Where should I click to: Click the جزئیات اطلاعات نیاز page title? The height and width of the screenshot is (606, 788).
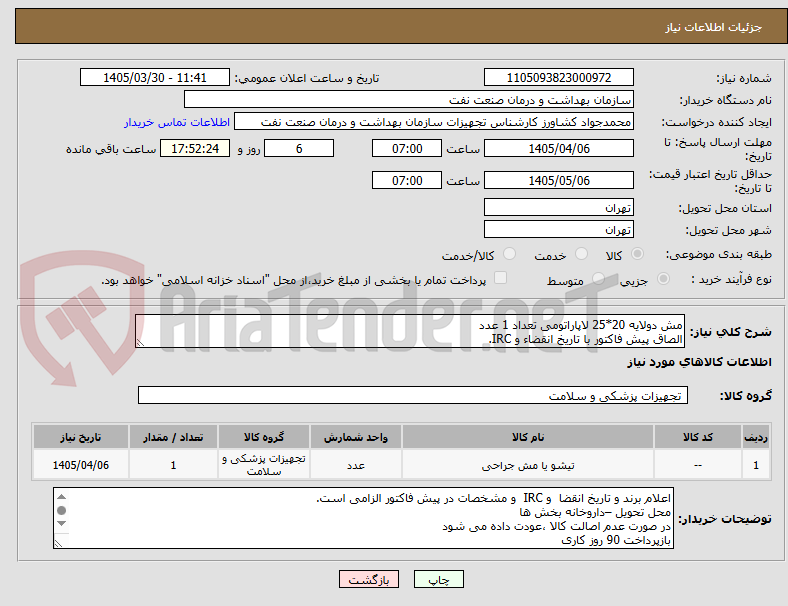(x=714, y=27)
